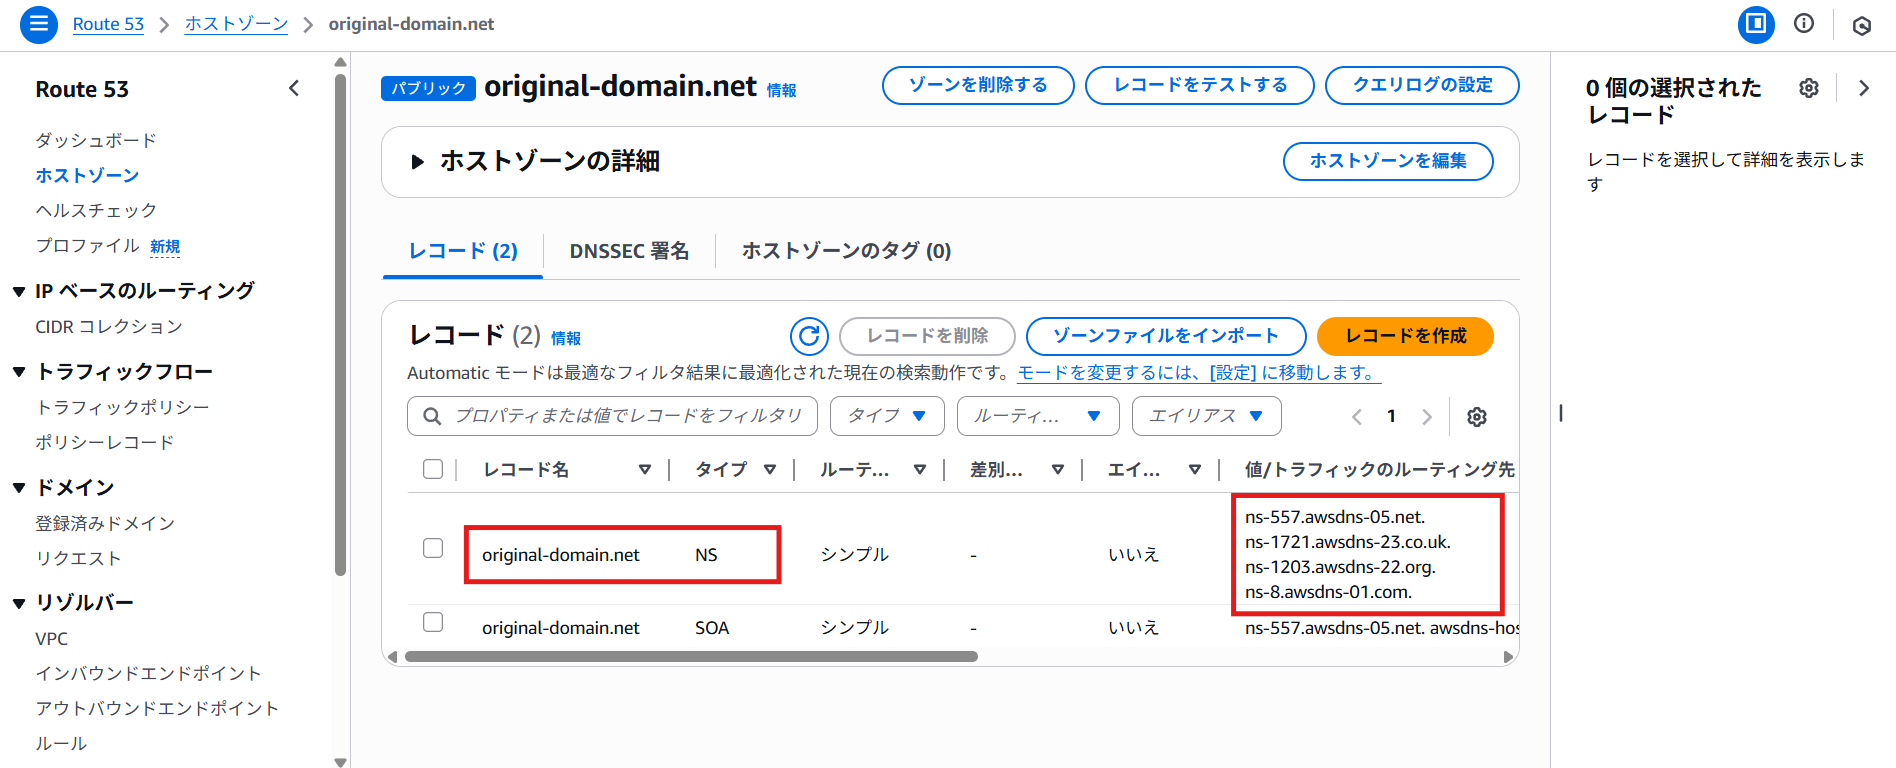1896x768 pixels.
Task: Click レコードを作成 button
Action: coord(1405,336)
